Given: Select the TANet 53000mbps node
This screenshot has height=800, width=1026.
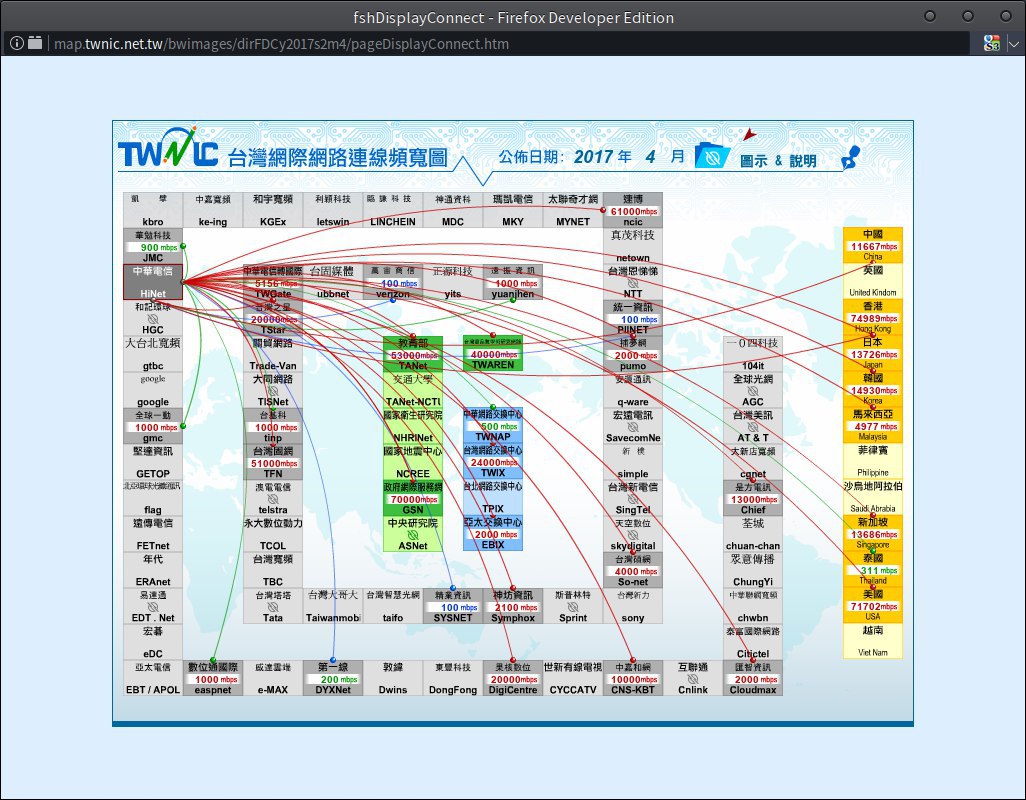Looking at the screenshot, I should pyautogui.click(x=413, y=354).
